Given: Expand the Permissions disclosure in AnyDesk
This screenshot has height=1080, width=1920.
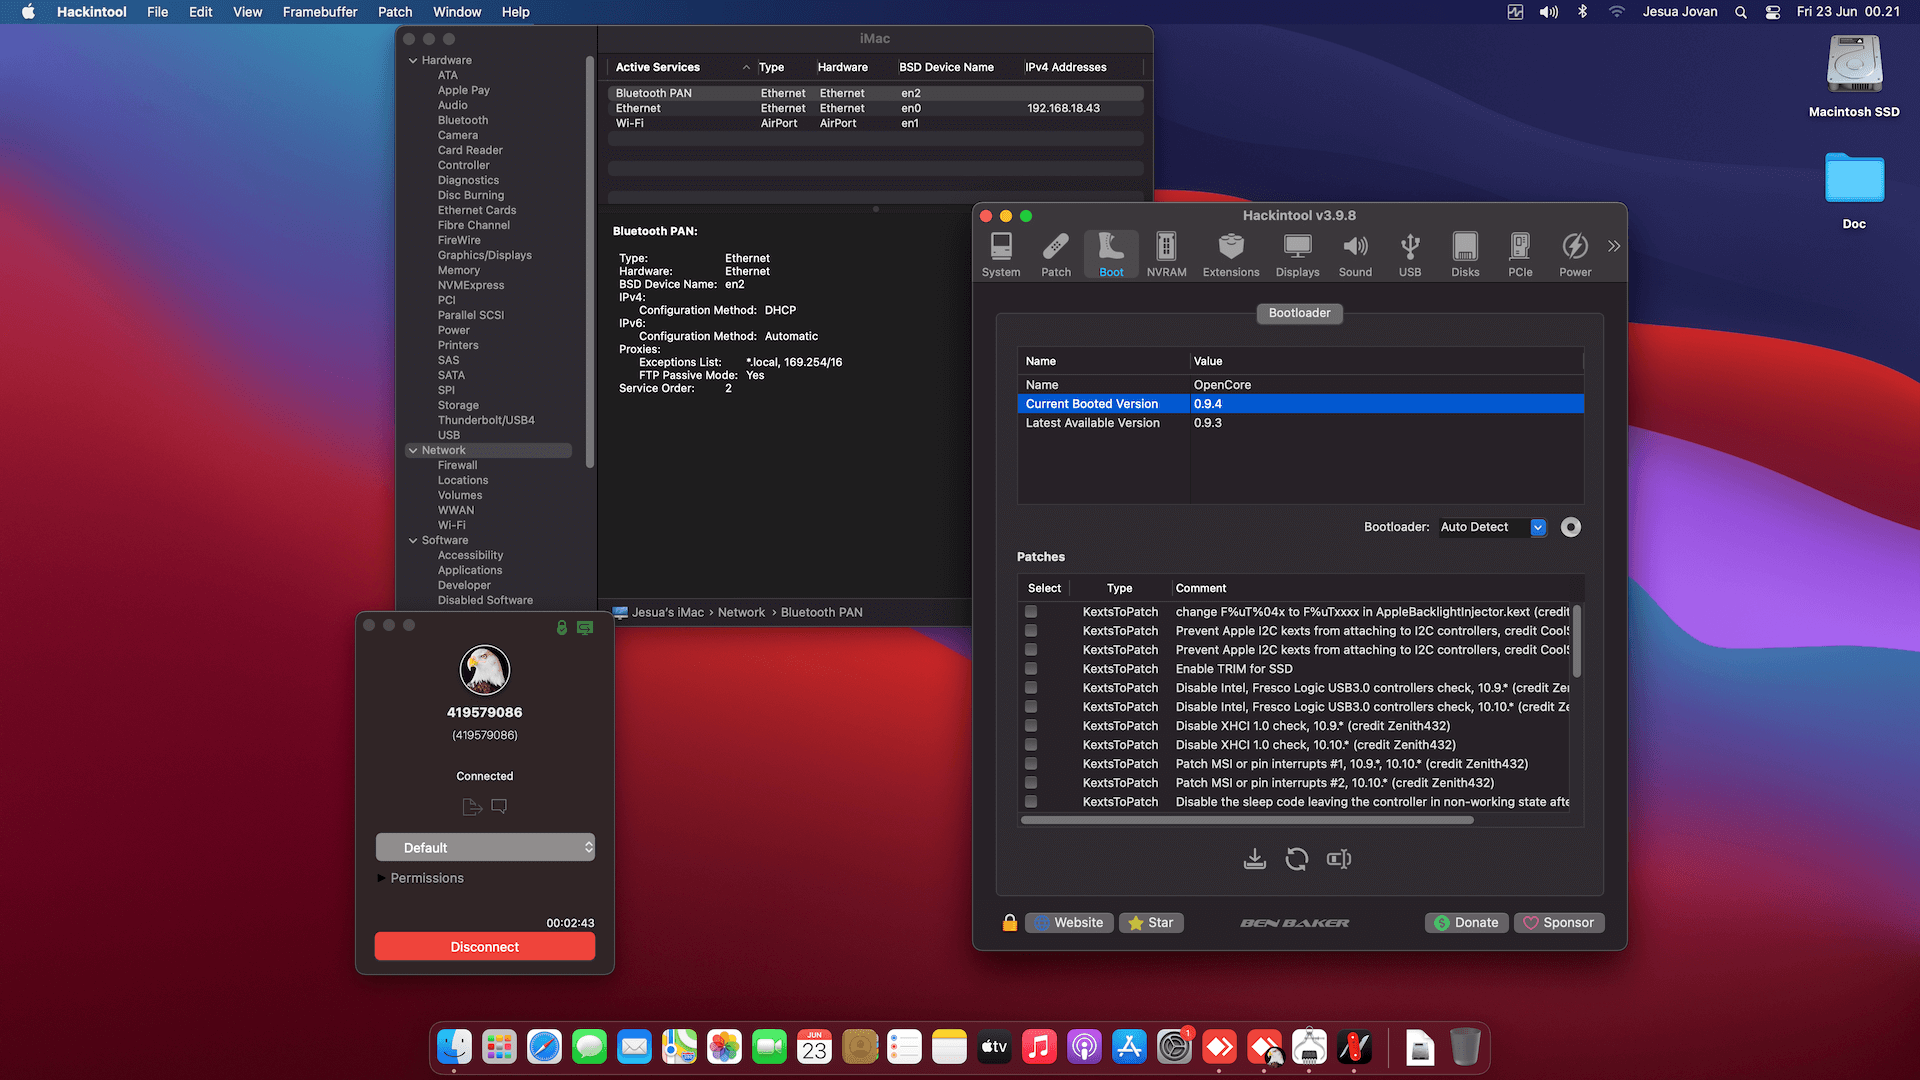Looking at the screenshot, I should [381, 878].
